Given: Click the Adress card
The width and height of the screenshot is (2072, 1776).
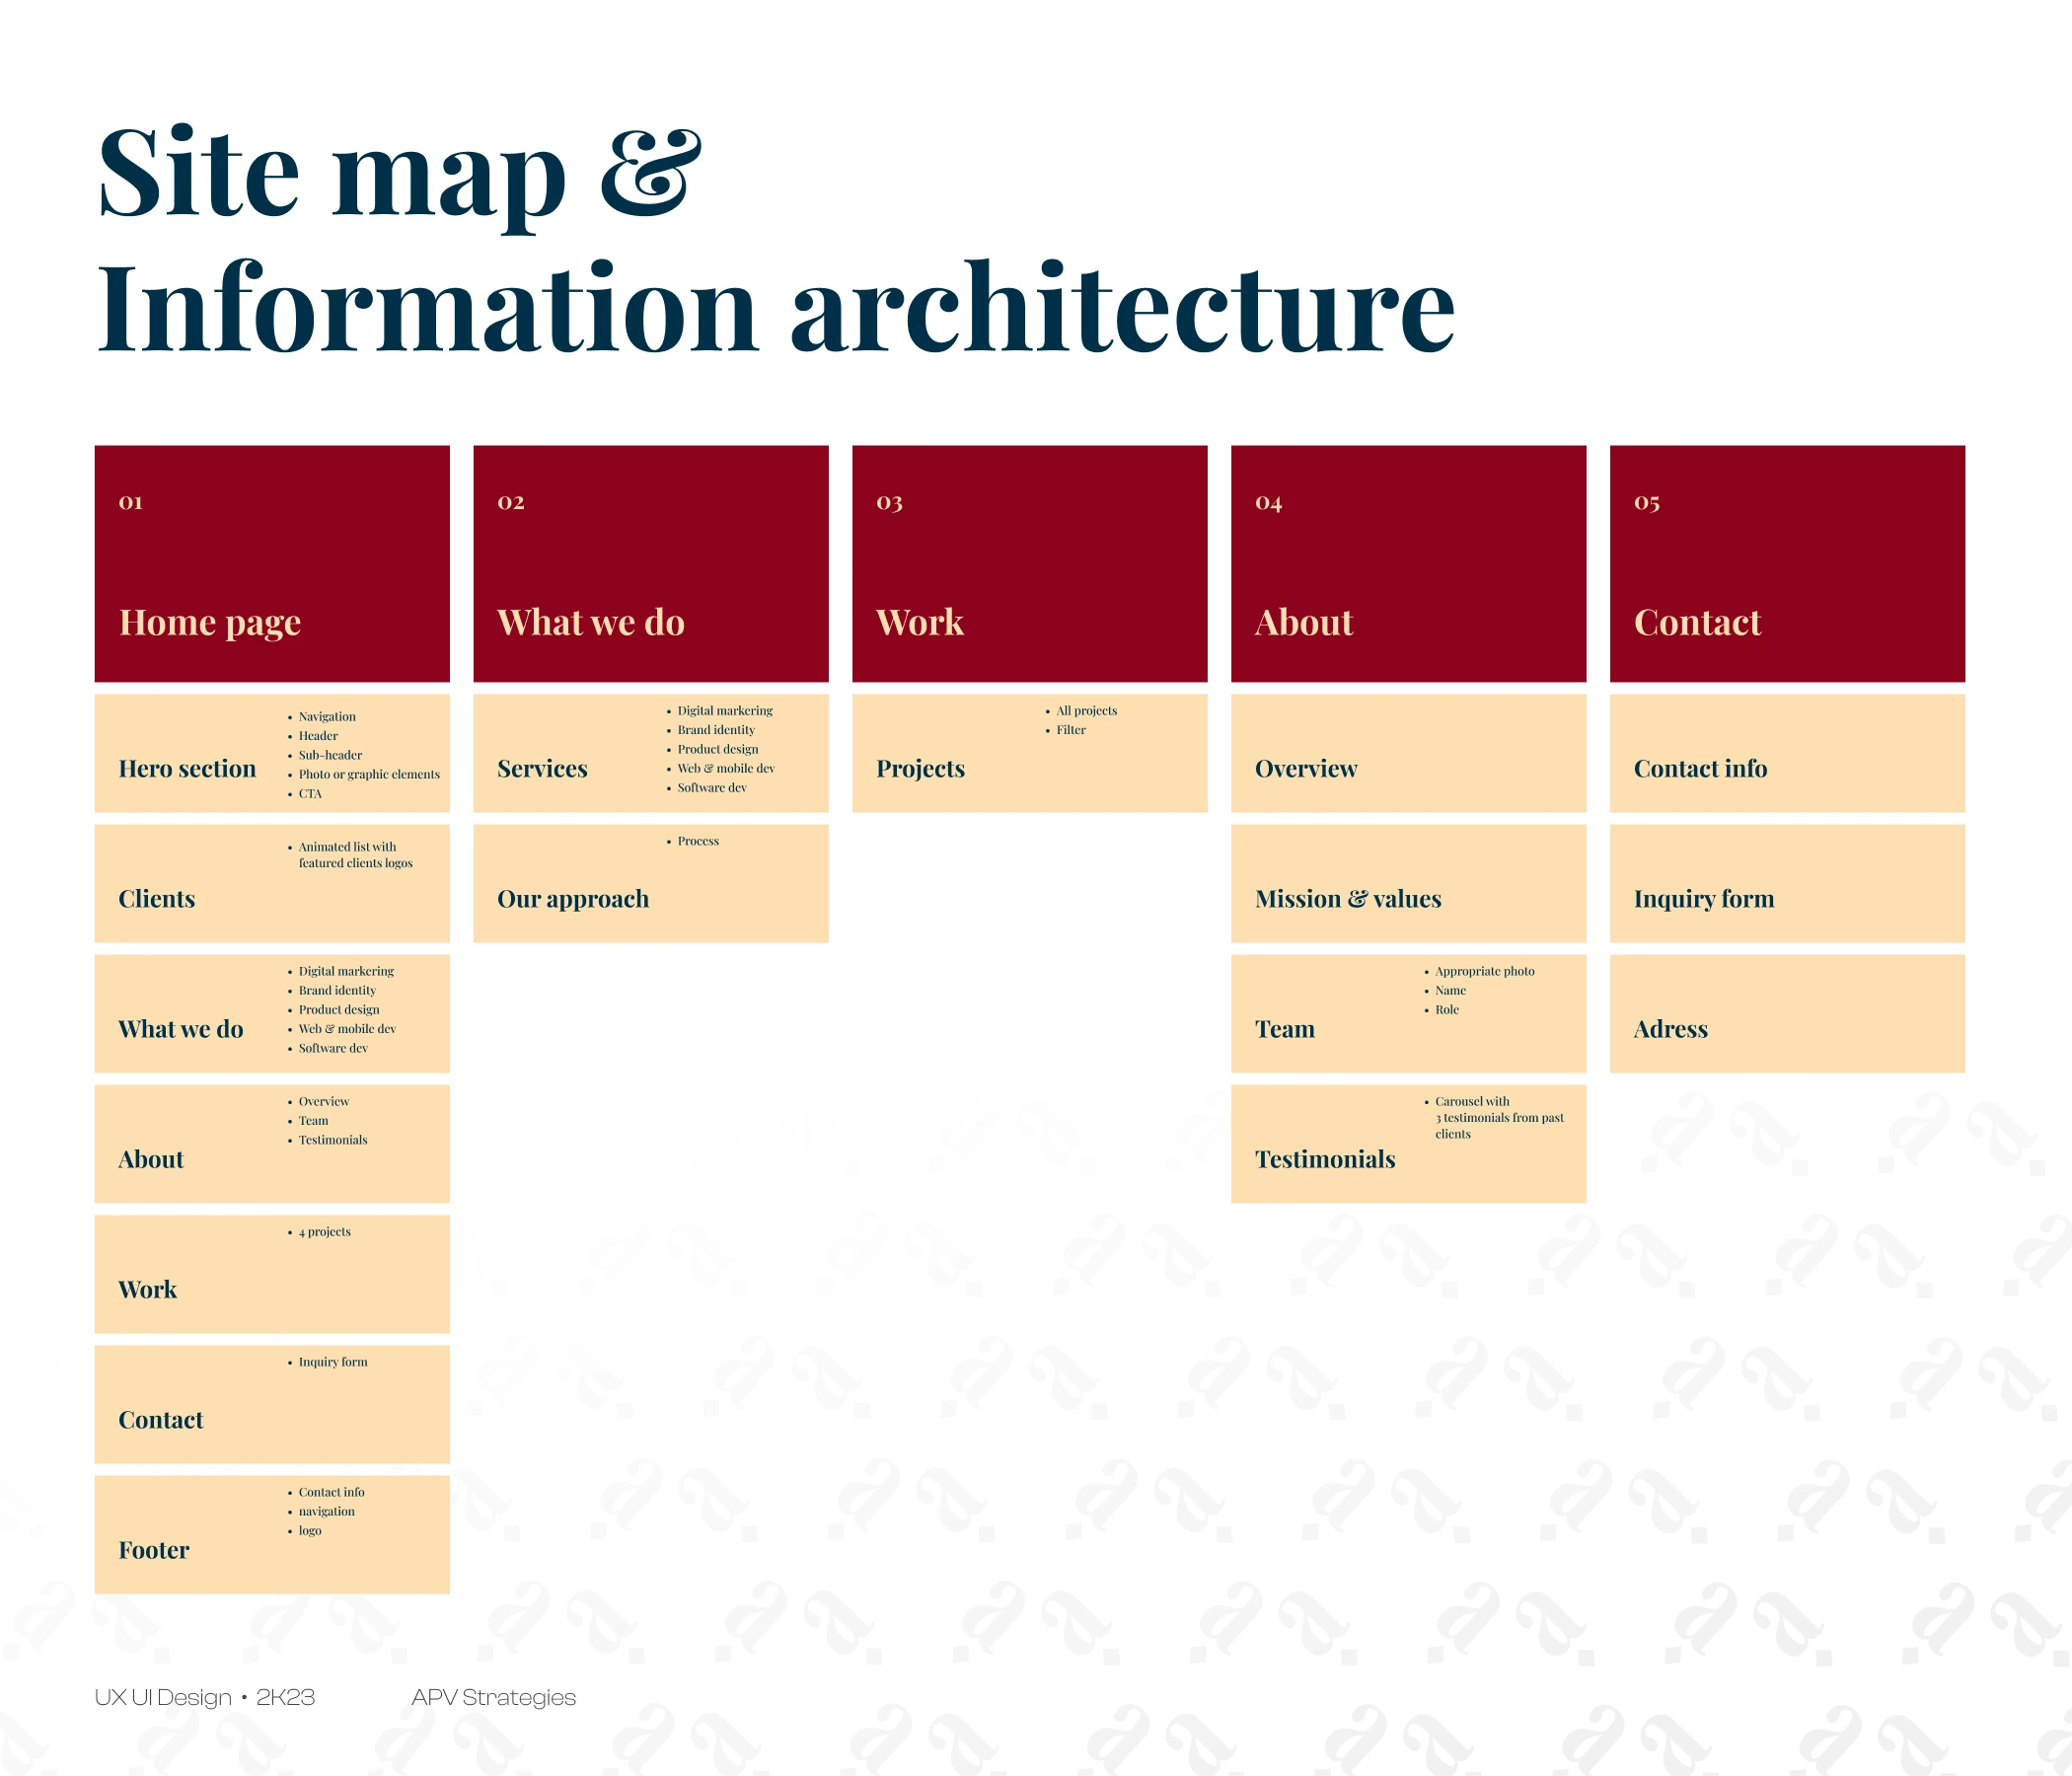Looking at the screenshot, I should pyautogui.click(x=1787, y=1013).
